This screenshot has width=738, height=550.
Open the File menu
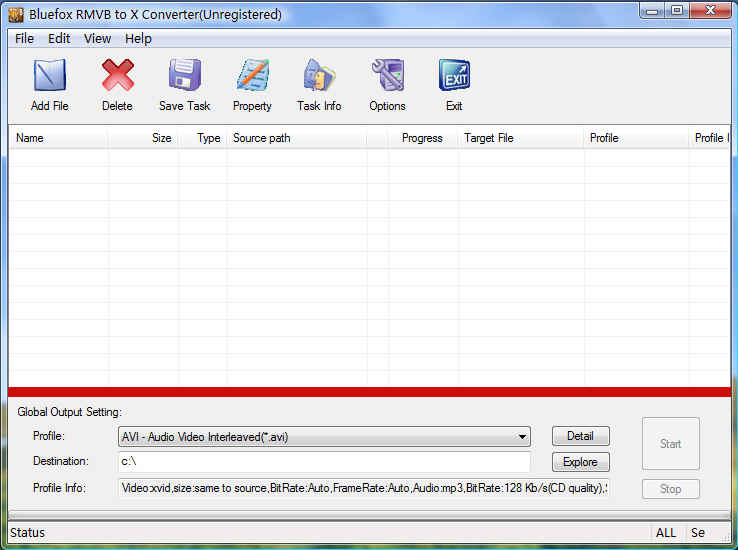tap(24, 39)
